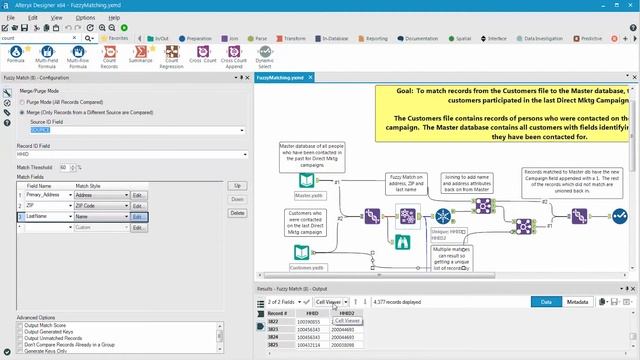Open the Options menu
Viewport: 640px width, 360px height.
(85, 18)
